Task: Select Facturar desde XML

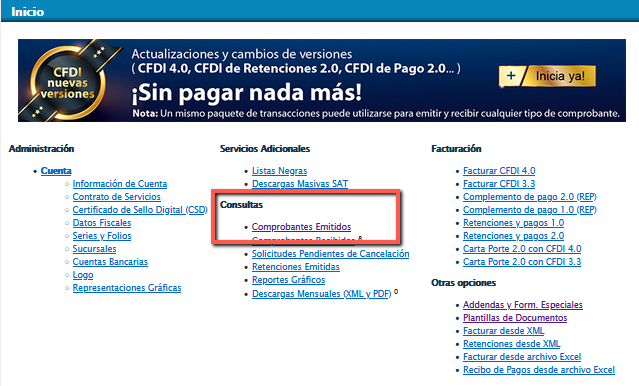Action: (x=504, y=331)
